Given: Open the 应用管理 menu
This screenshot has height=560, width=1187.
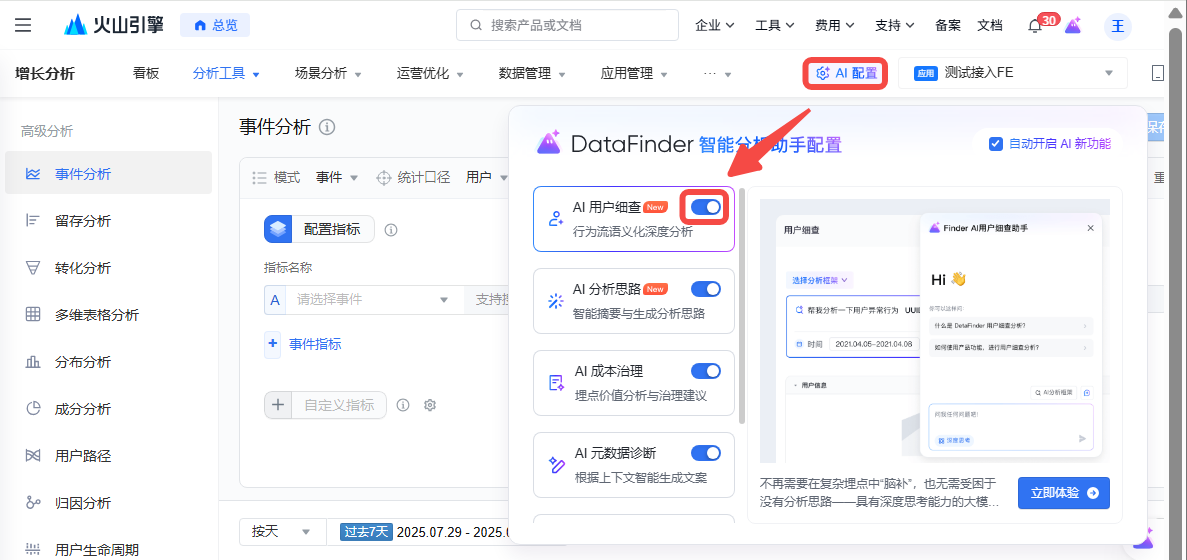Looking at the screenshot, I should [634, 73].
